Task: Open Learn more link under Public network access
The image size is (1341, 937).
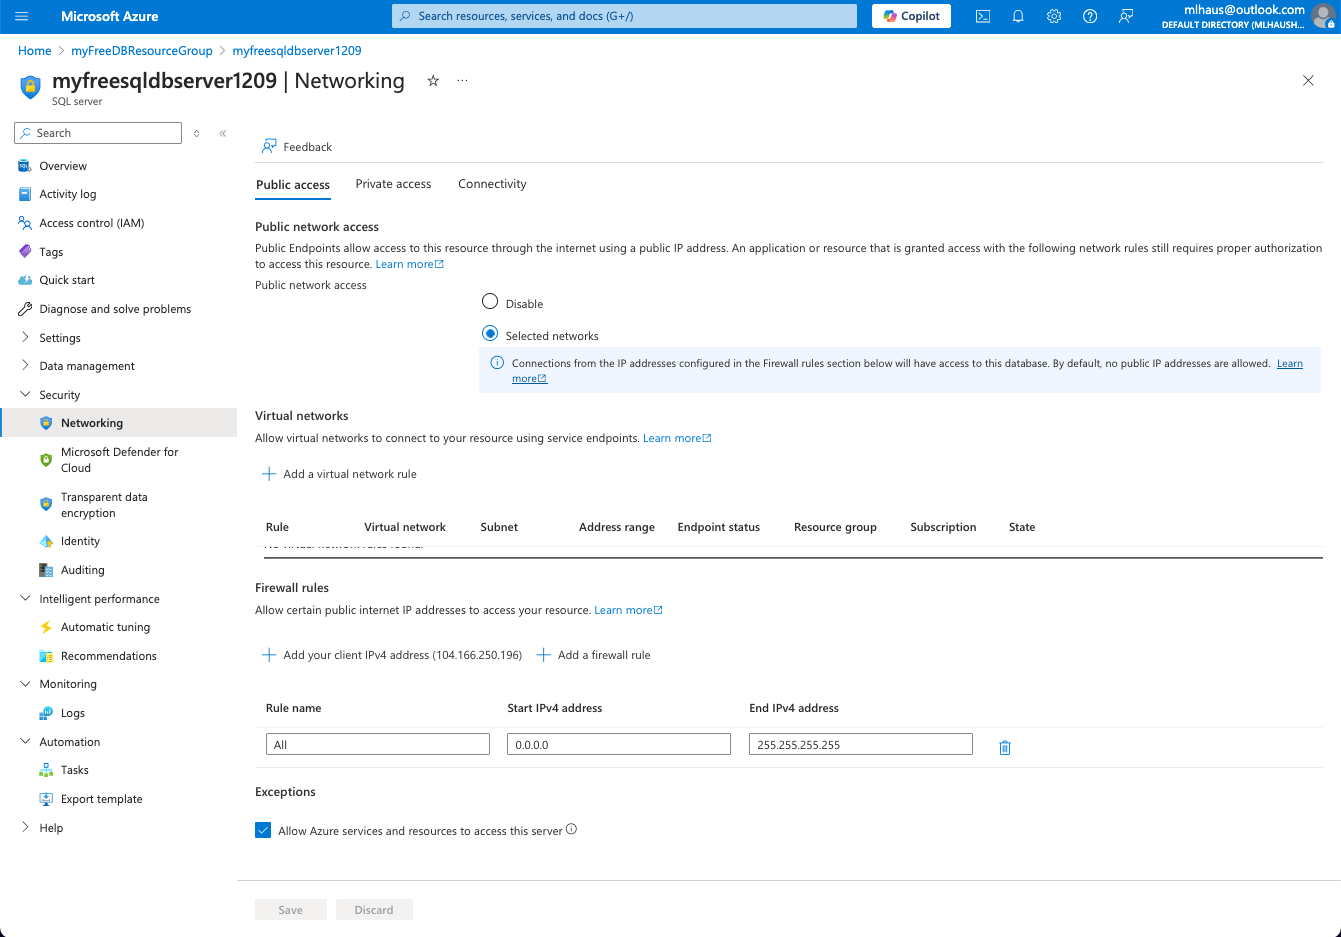Action: click(x=409, y=264)
